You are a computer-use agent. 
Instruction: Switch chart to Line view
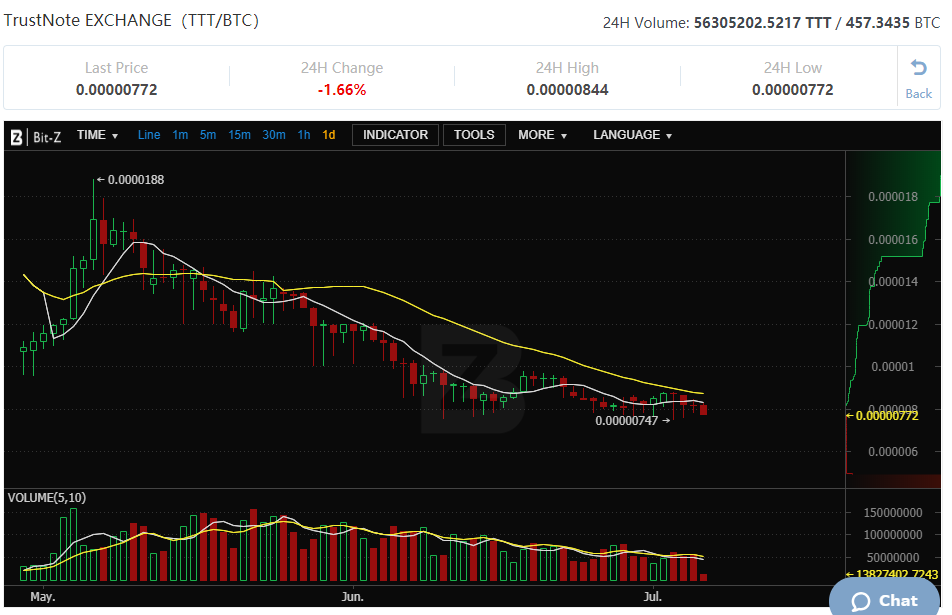pyautogui.click(x=149, y=135)
